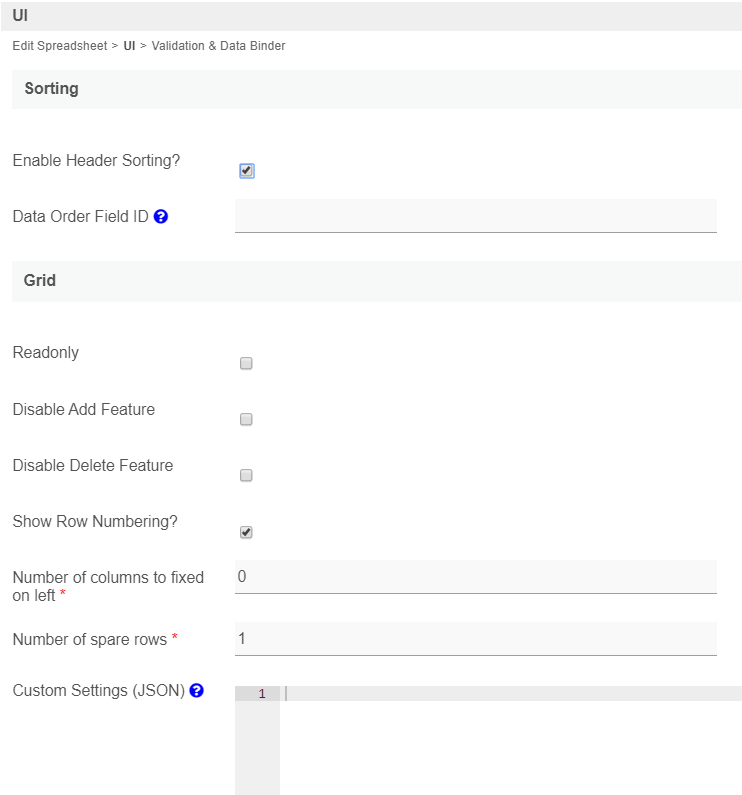Click the 'Enable Header Sorting?' label text

coord(96,160)
